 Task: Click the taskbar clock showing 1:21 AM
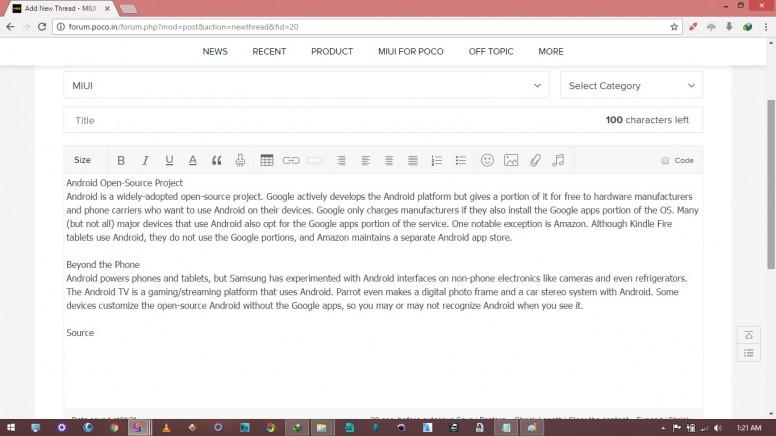749,428
